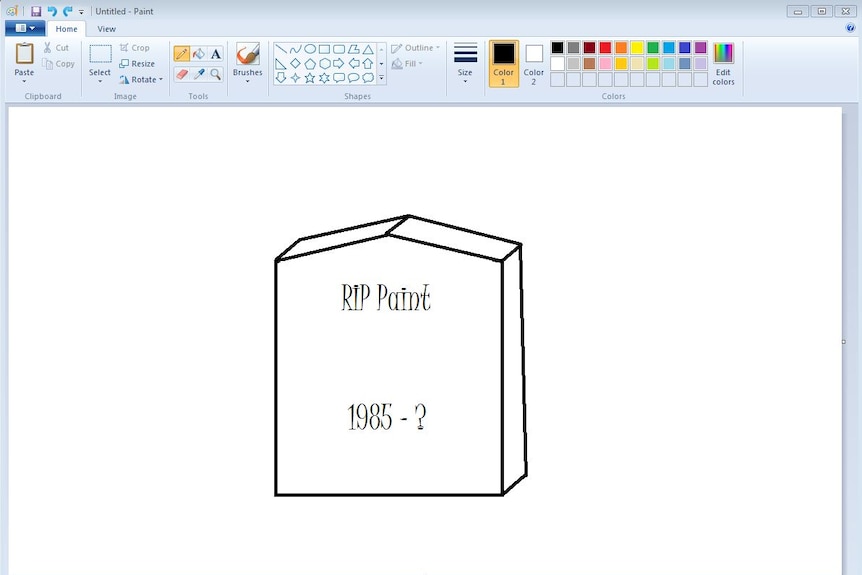Choose the Right triangle shape

coord(281,64)
